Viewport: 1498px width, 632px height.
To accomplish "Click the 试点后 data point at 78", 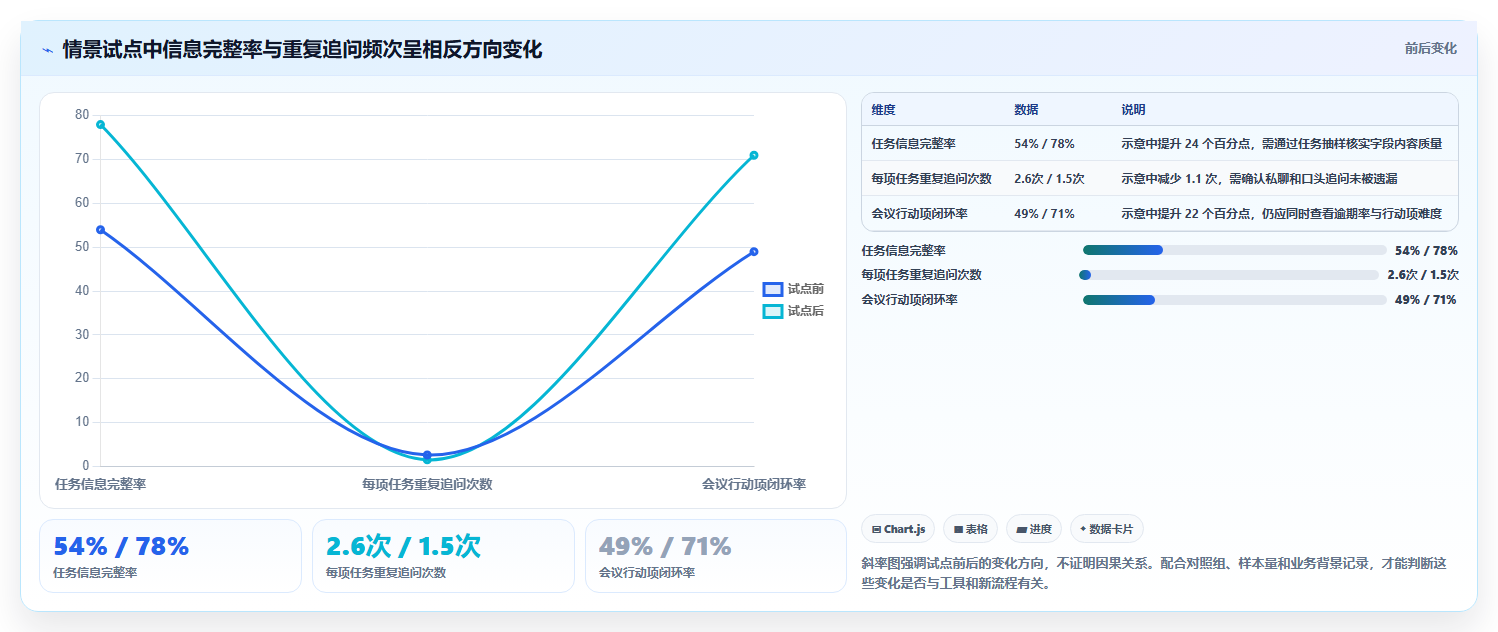I will [100, 124].
